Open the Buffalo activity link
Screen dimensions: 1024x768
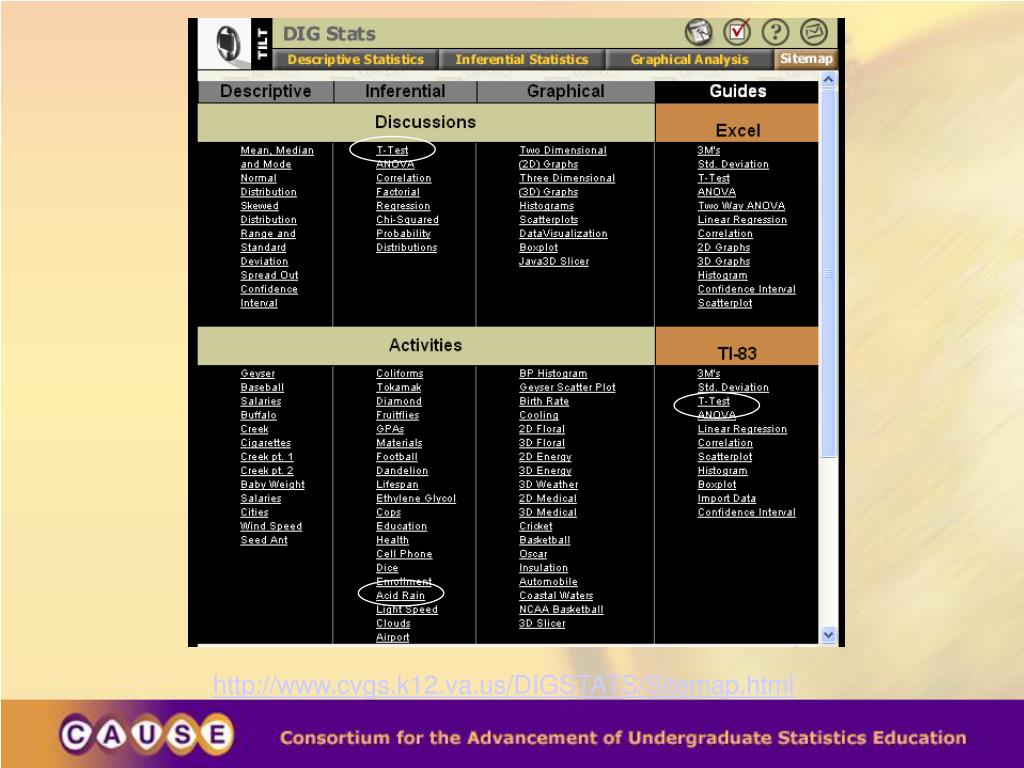click(x=258, y=415)
